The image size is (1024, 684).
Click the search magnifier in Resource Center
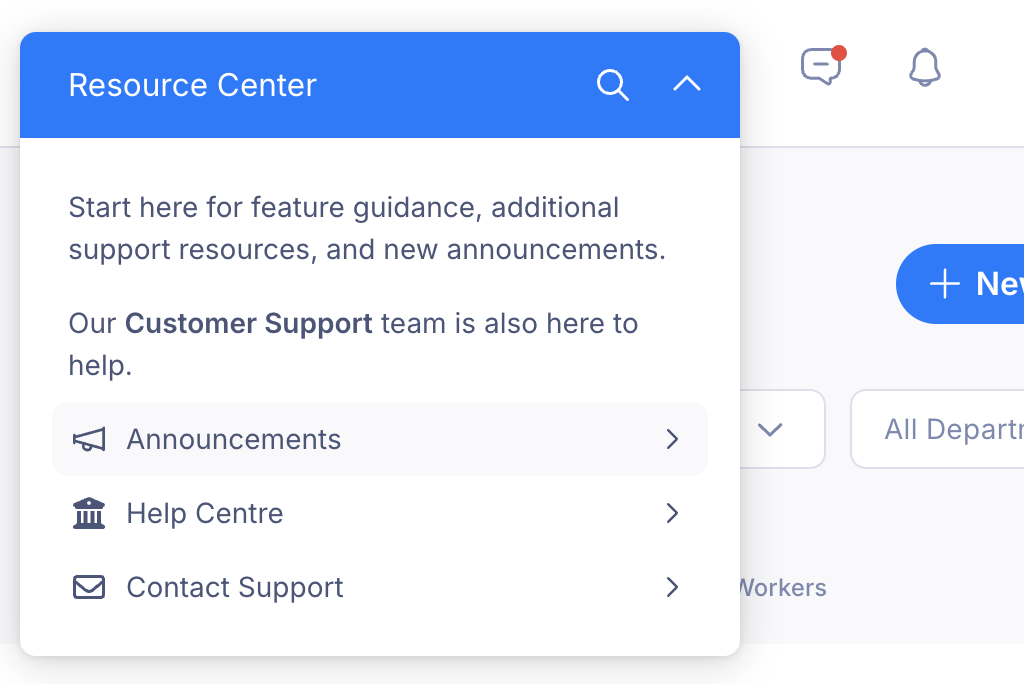click(x=613, y=85)
